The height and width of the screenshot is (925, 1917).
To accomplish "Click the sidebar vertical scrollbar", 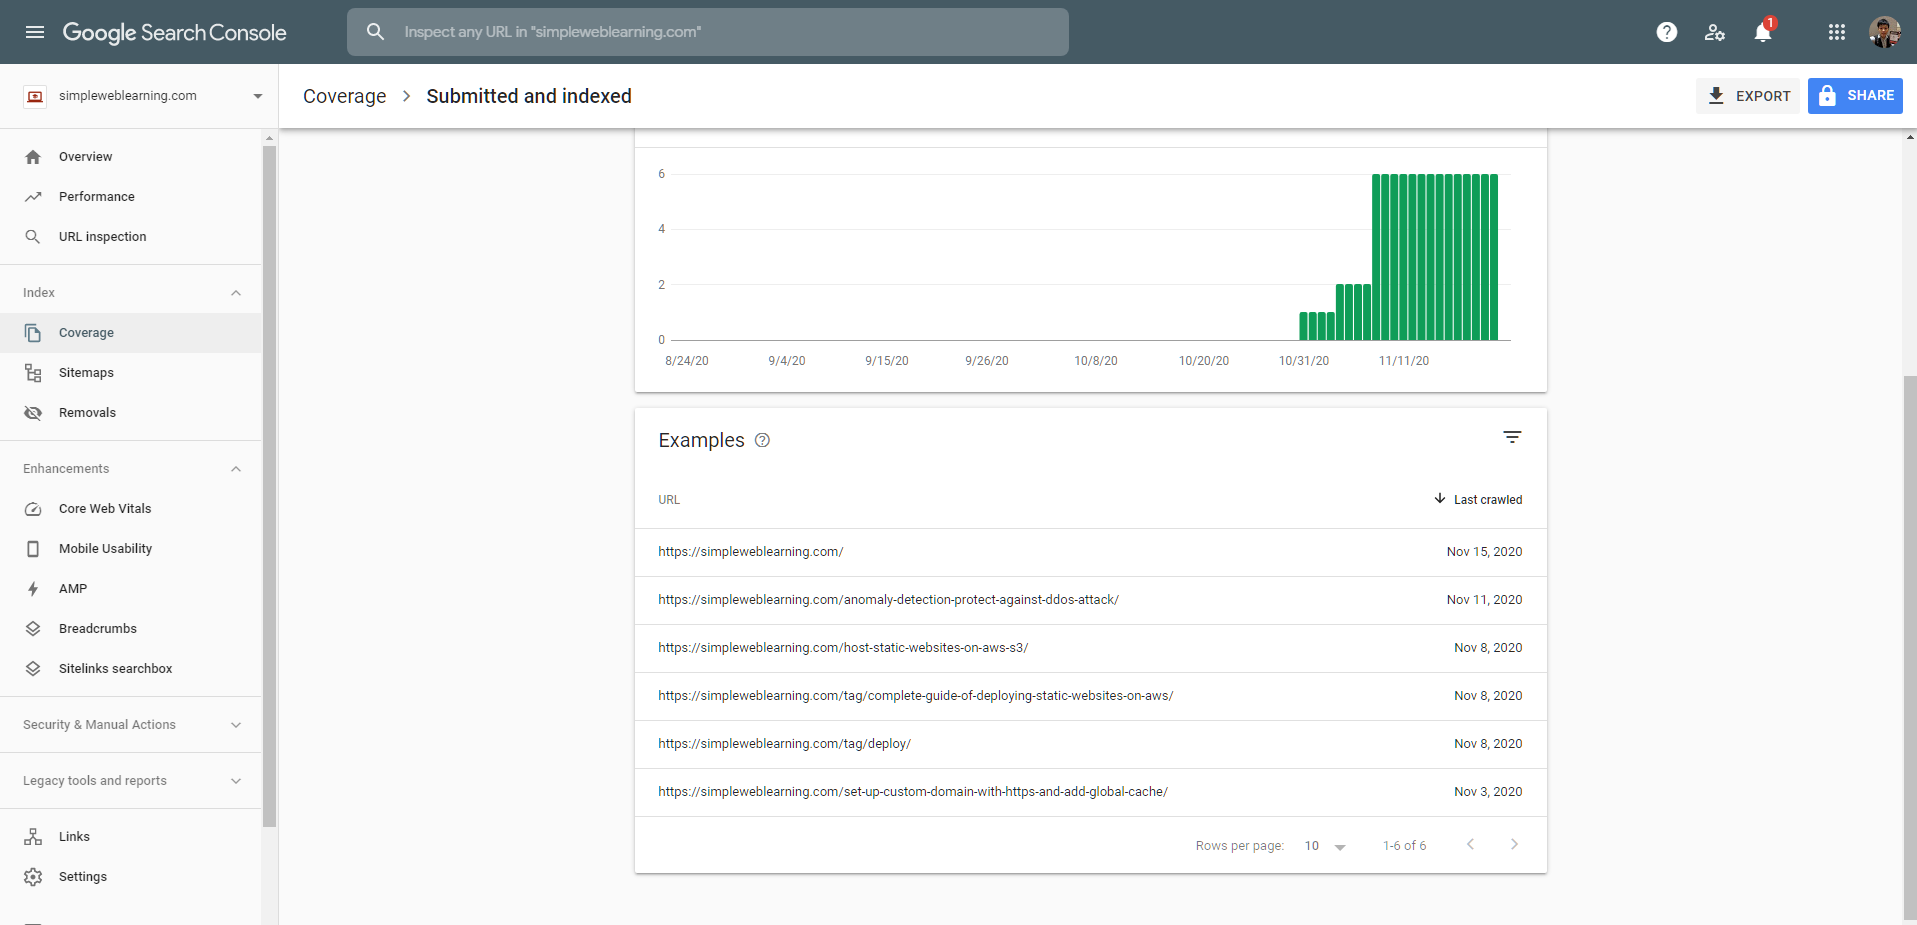I will (269, 486).
